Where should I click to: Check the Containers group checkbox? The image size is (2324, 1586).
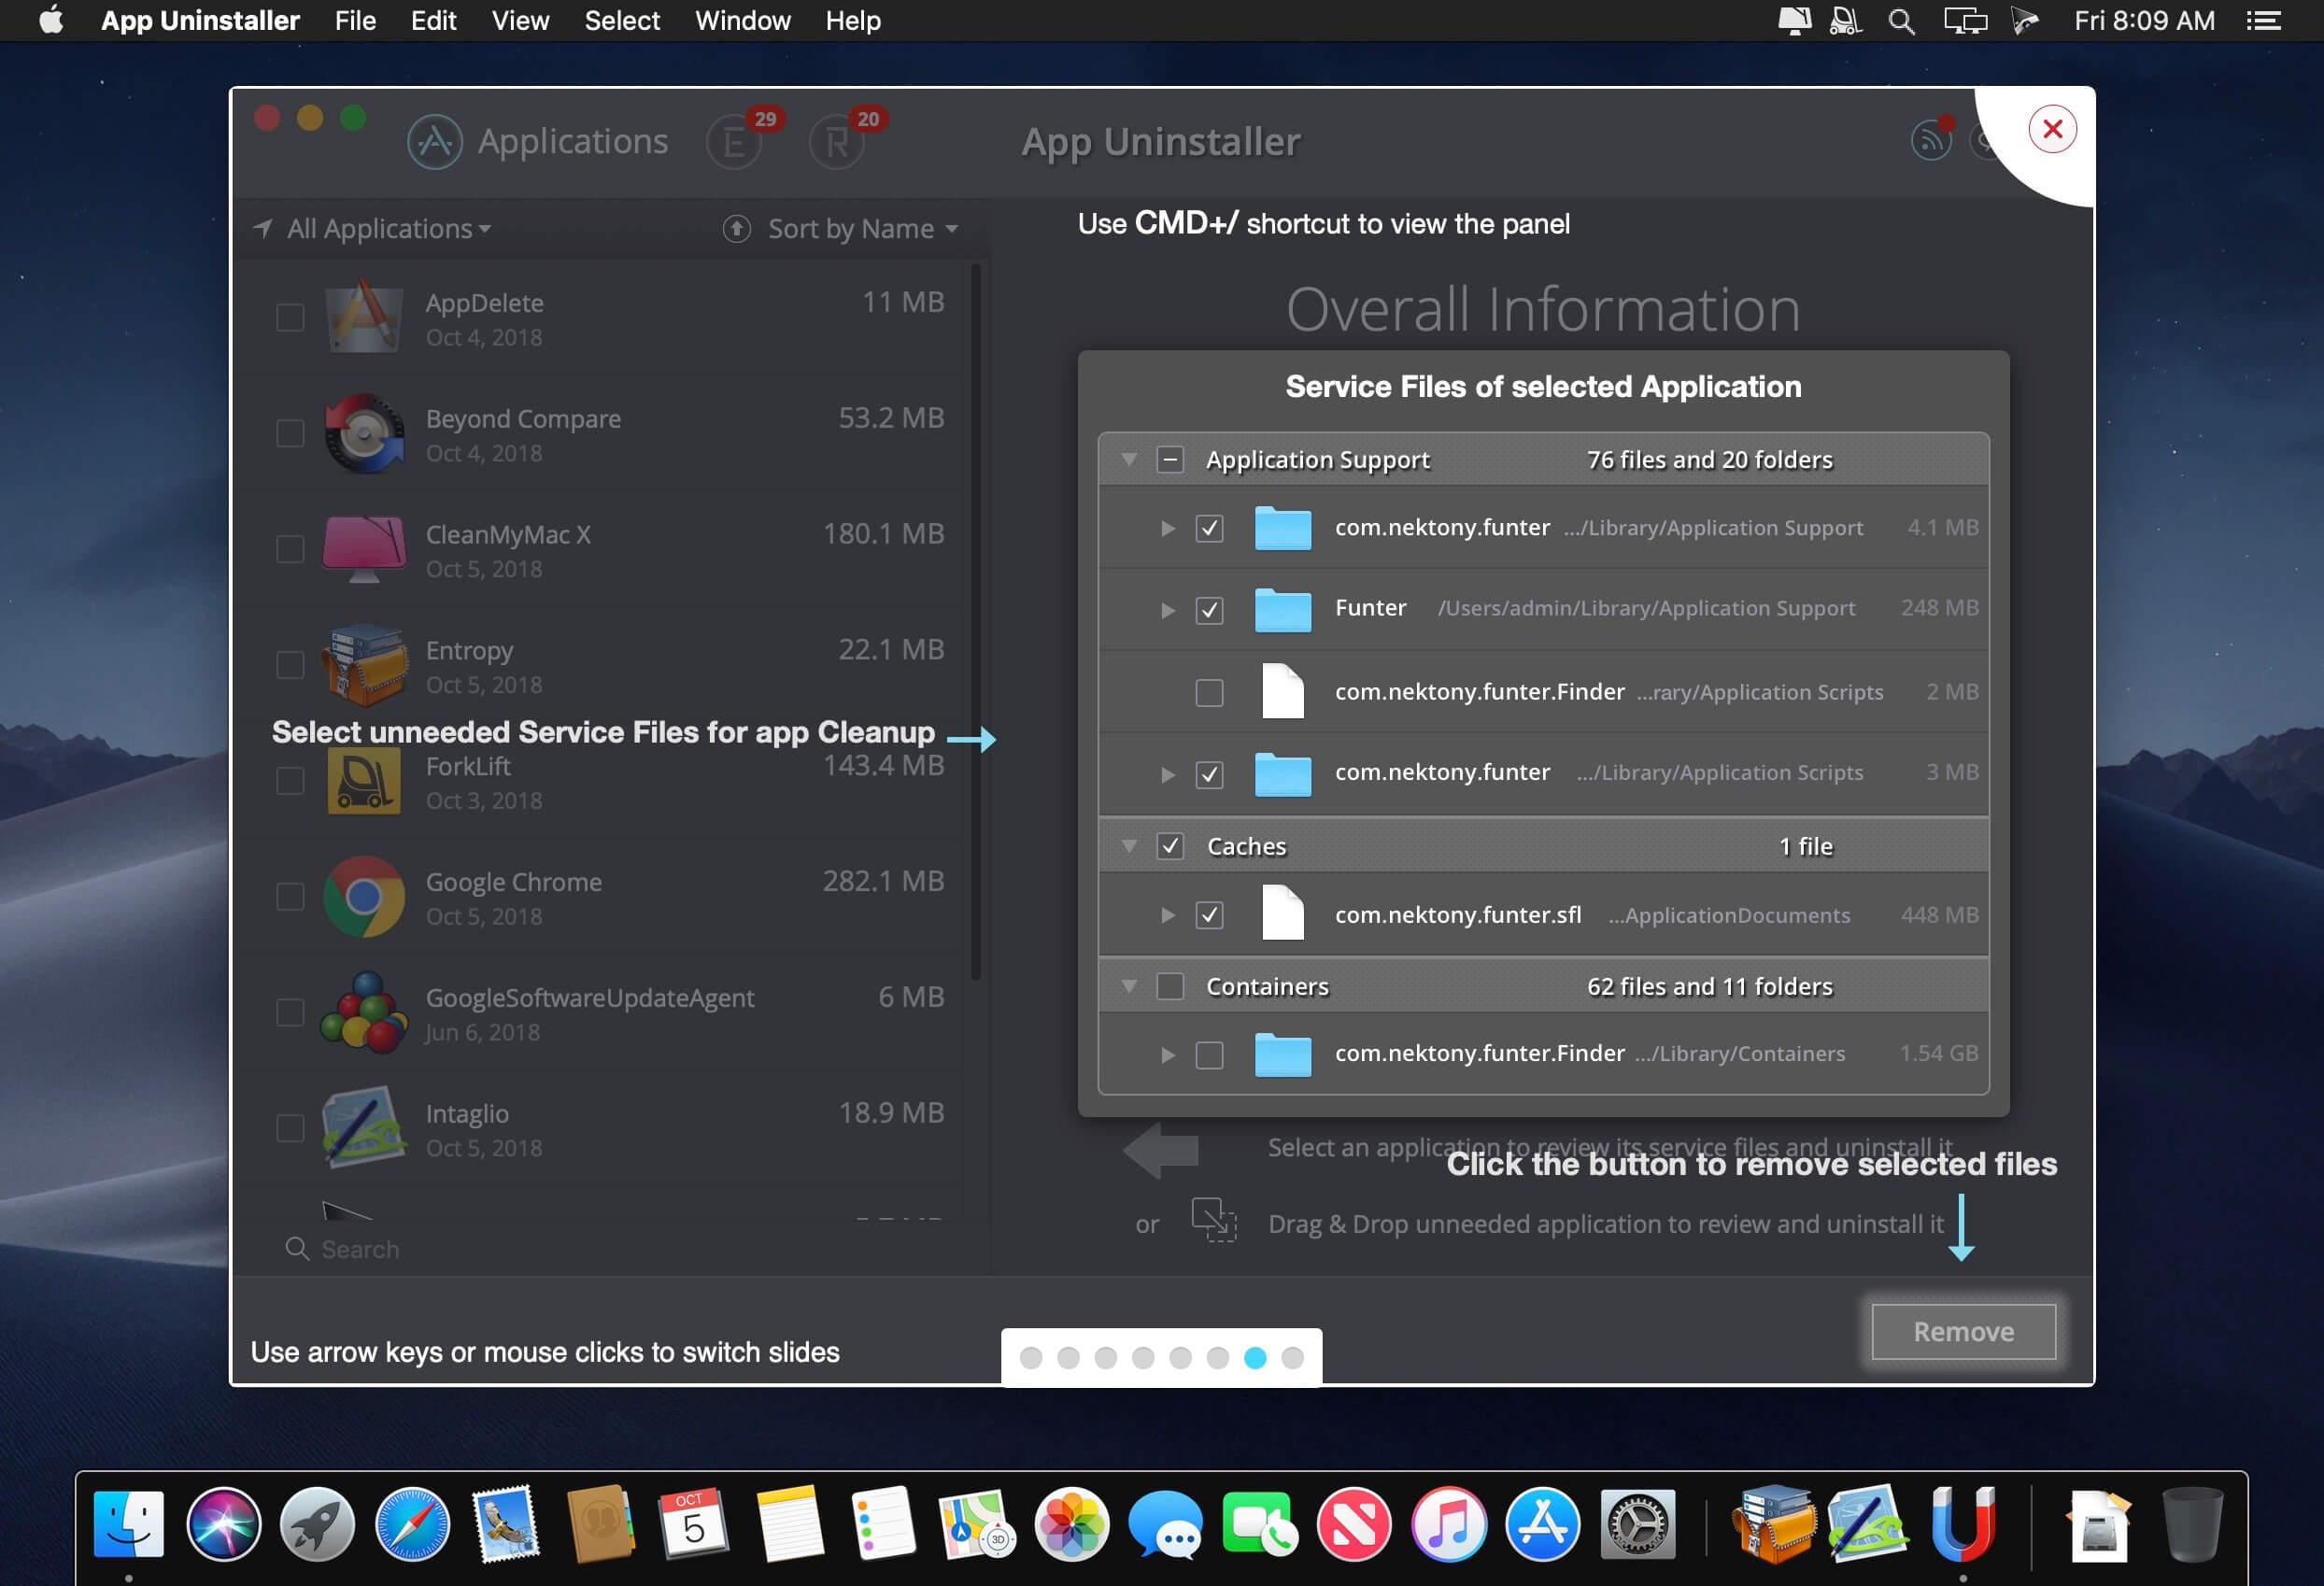pyautogui.click(x=1170, y=986)
